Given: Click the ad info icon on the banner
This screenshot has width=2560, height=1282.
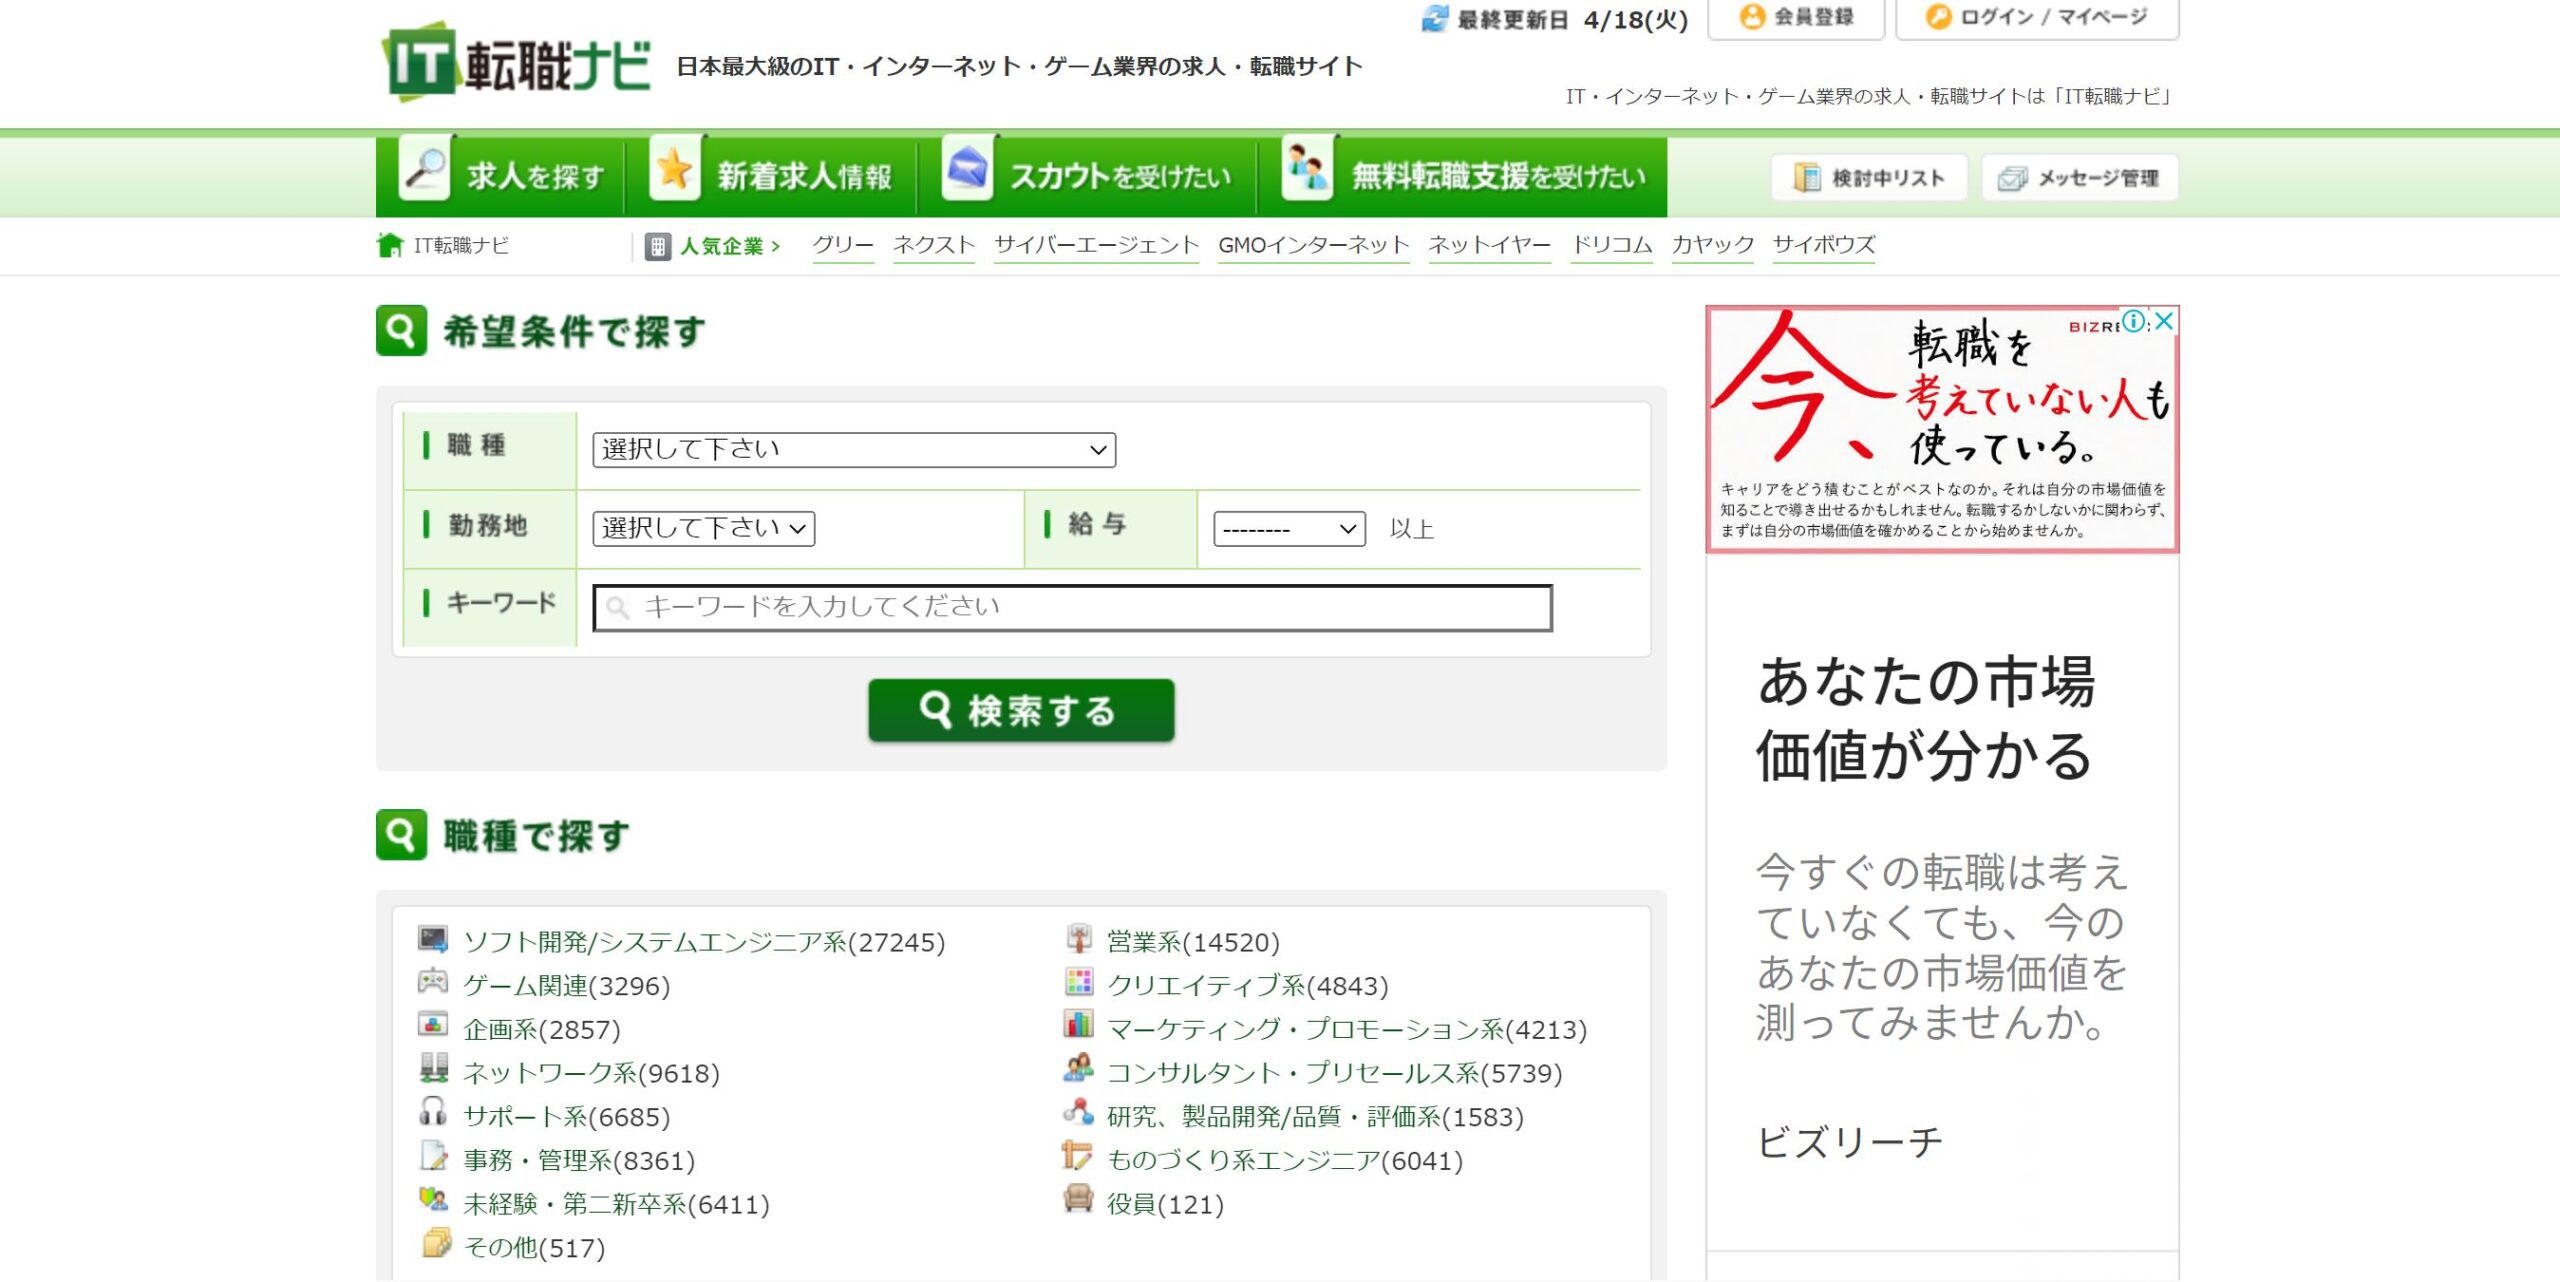Looking at the screenshot, I should (2133, 321).
